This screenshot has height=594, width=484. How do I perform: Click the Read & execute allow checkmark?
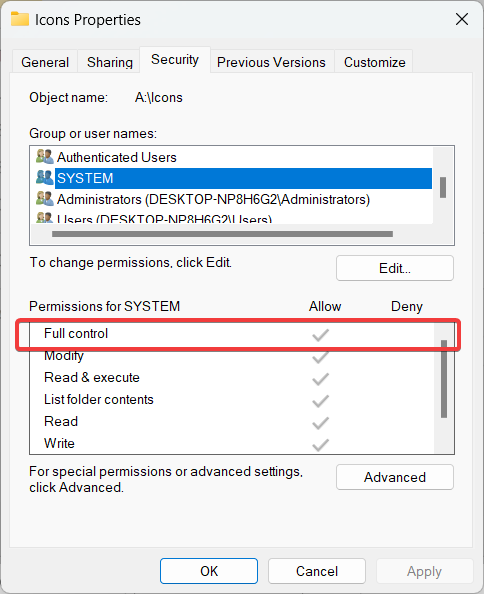pos(320,379)
